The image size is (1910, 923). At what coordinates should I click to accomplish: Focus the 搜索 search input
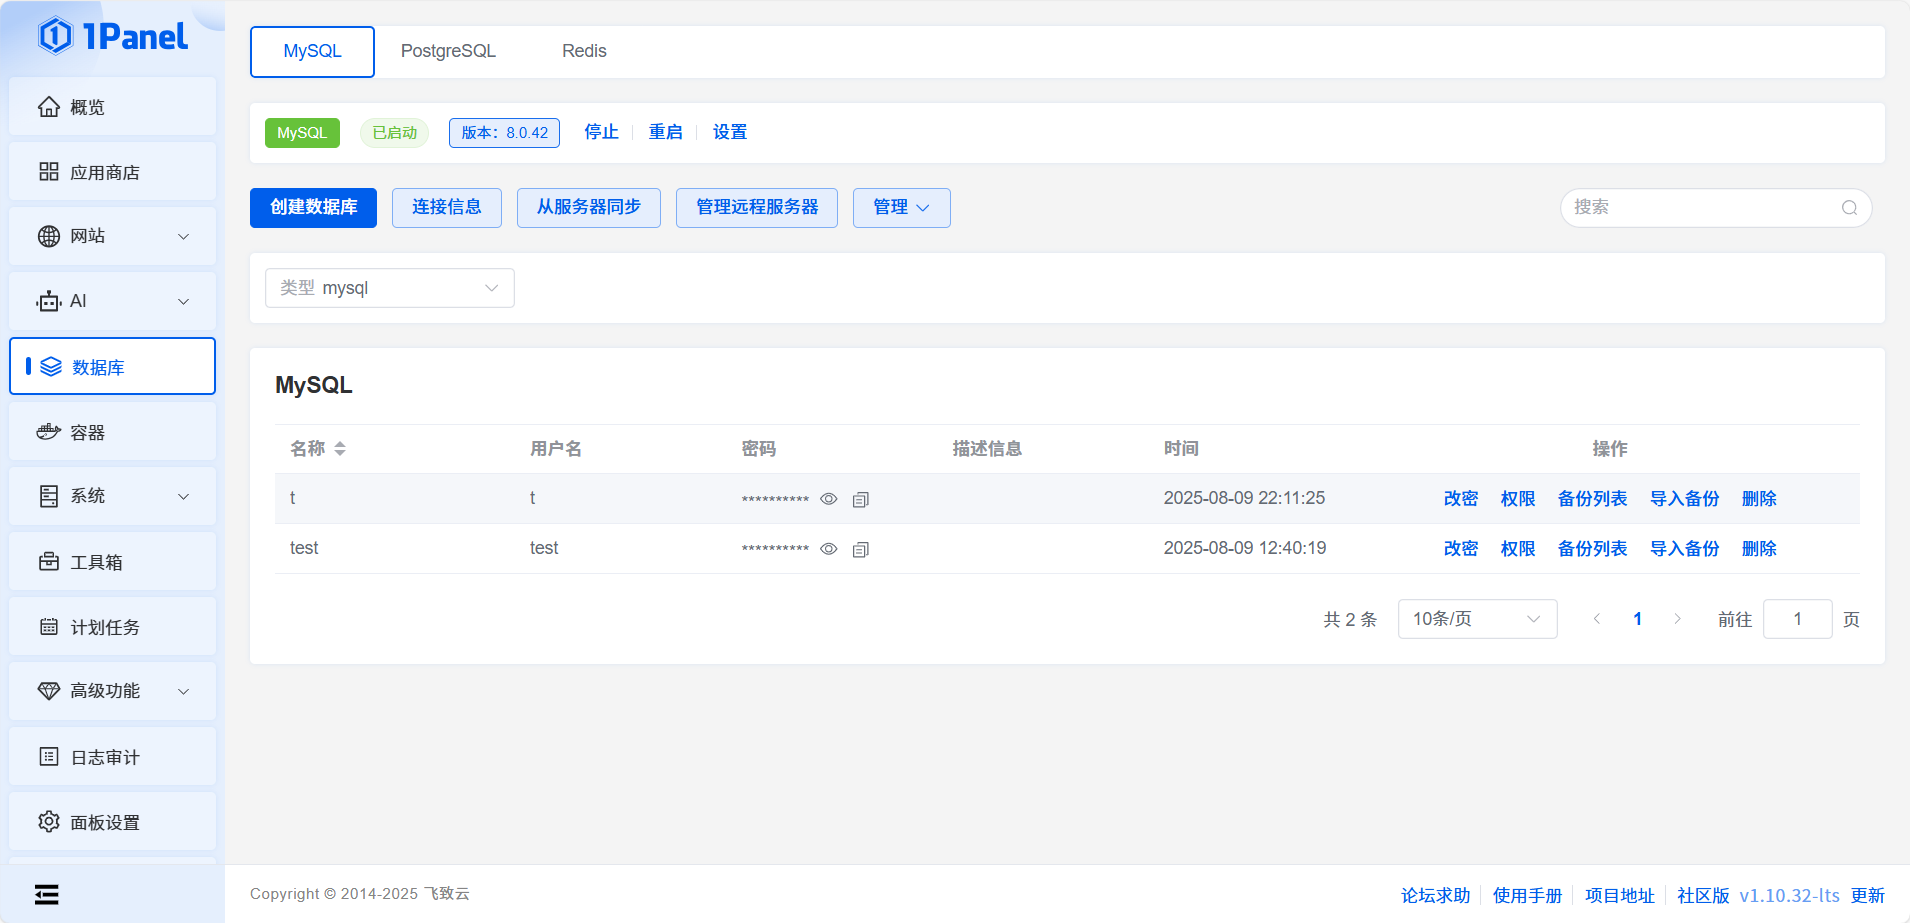1716,208
